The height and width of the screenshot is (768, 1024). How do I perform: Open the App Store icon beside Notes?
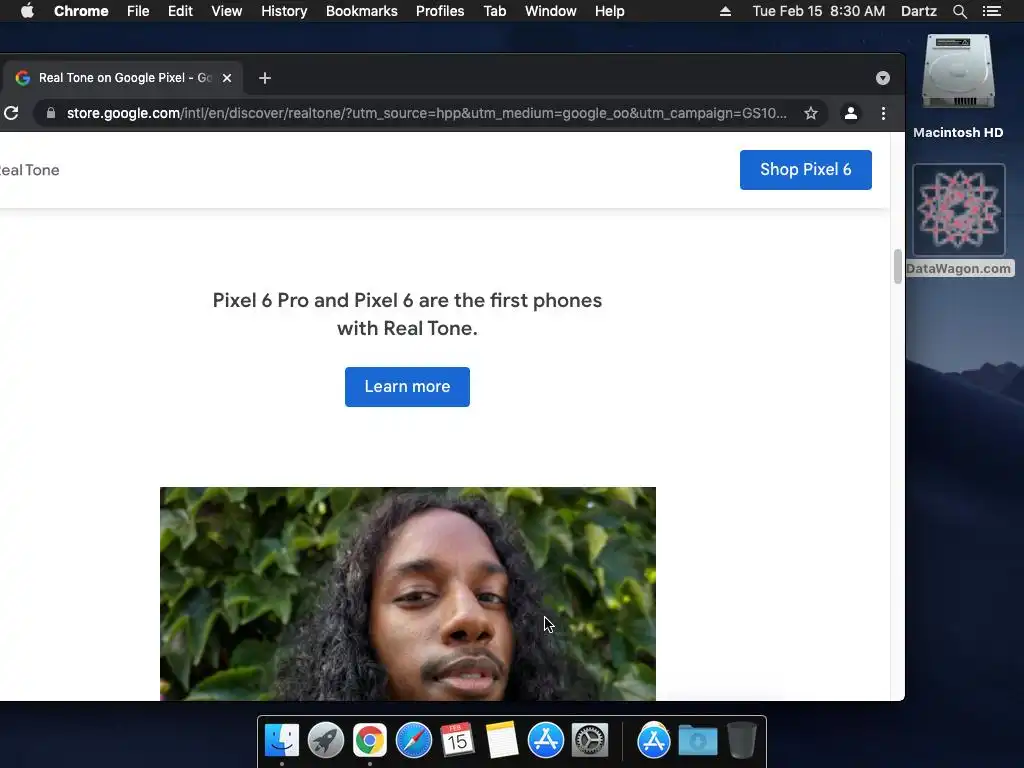(x=546, y=740)
